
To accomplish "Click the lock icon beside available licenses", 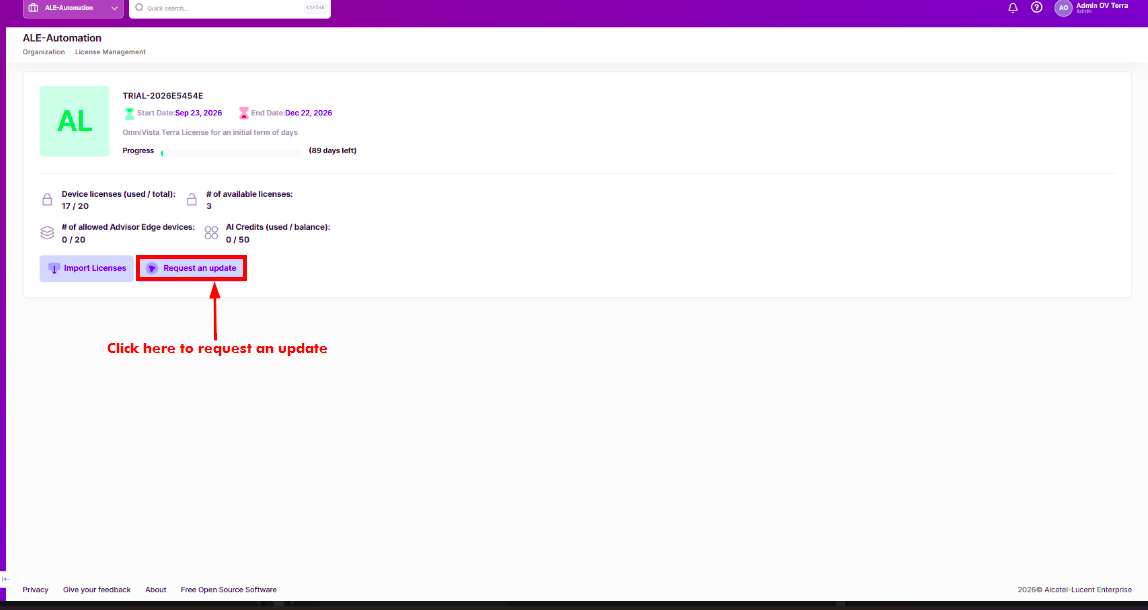I will [x=192, y=200].
